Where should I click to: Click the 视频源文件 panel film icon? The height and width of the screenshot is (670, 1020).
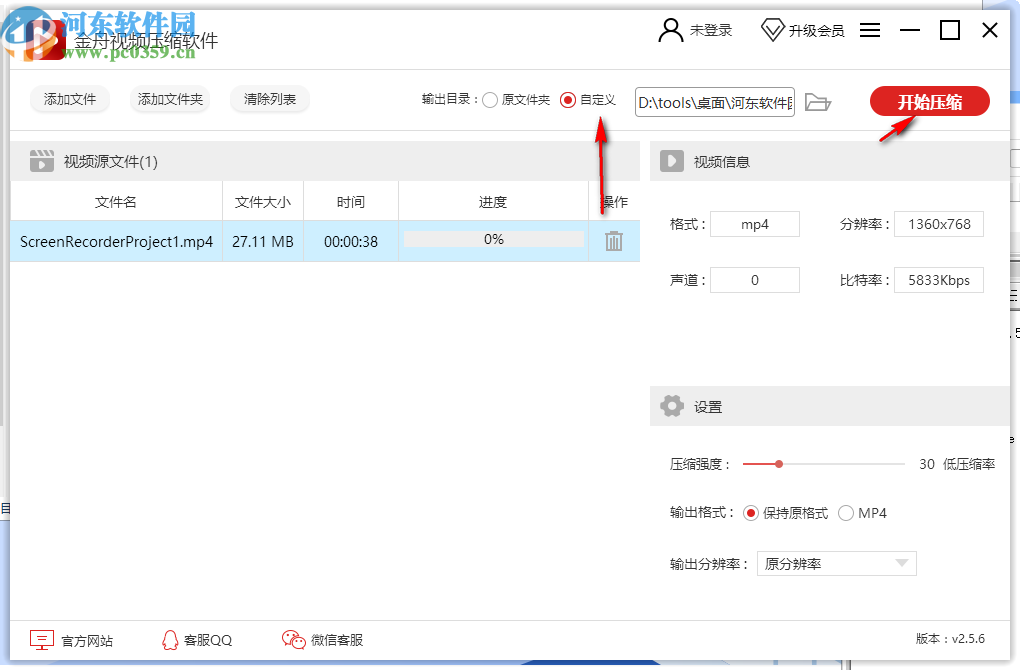[40, 160]
